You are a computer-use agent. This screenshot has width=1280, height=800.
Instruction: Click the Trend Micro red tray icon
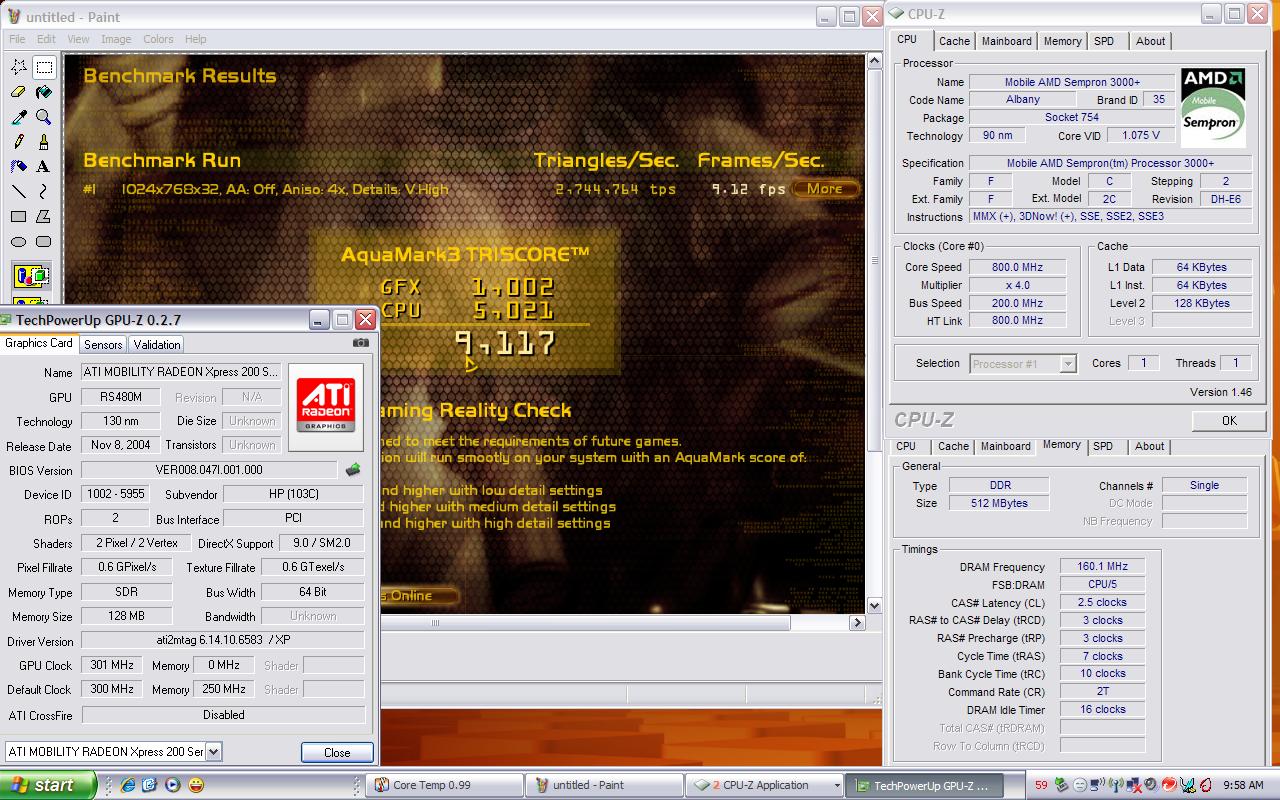1167,785
